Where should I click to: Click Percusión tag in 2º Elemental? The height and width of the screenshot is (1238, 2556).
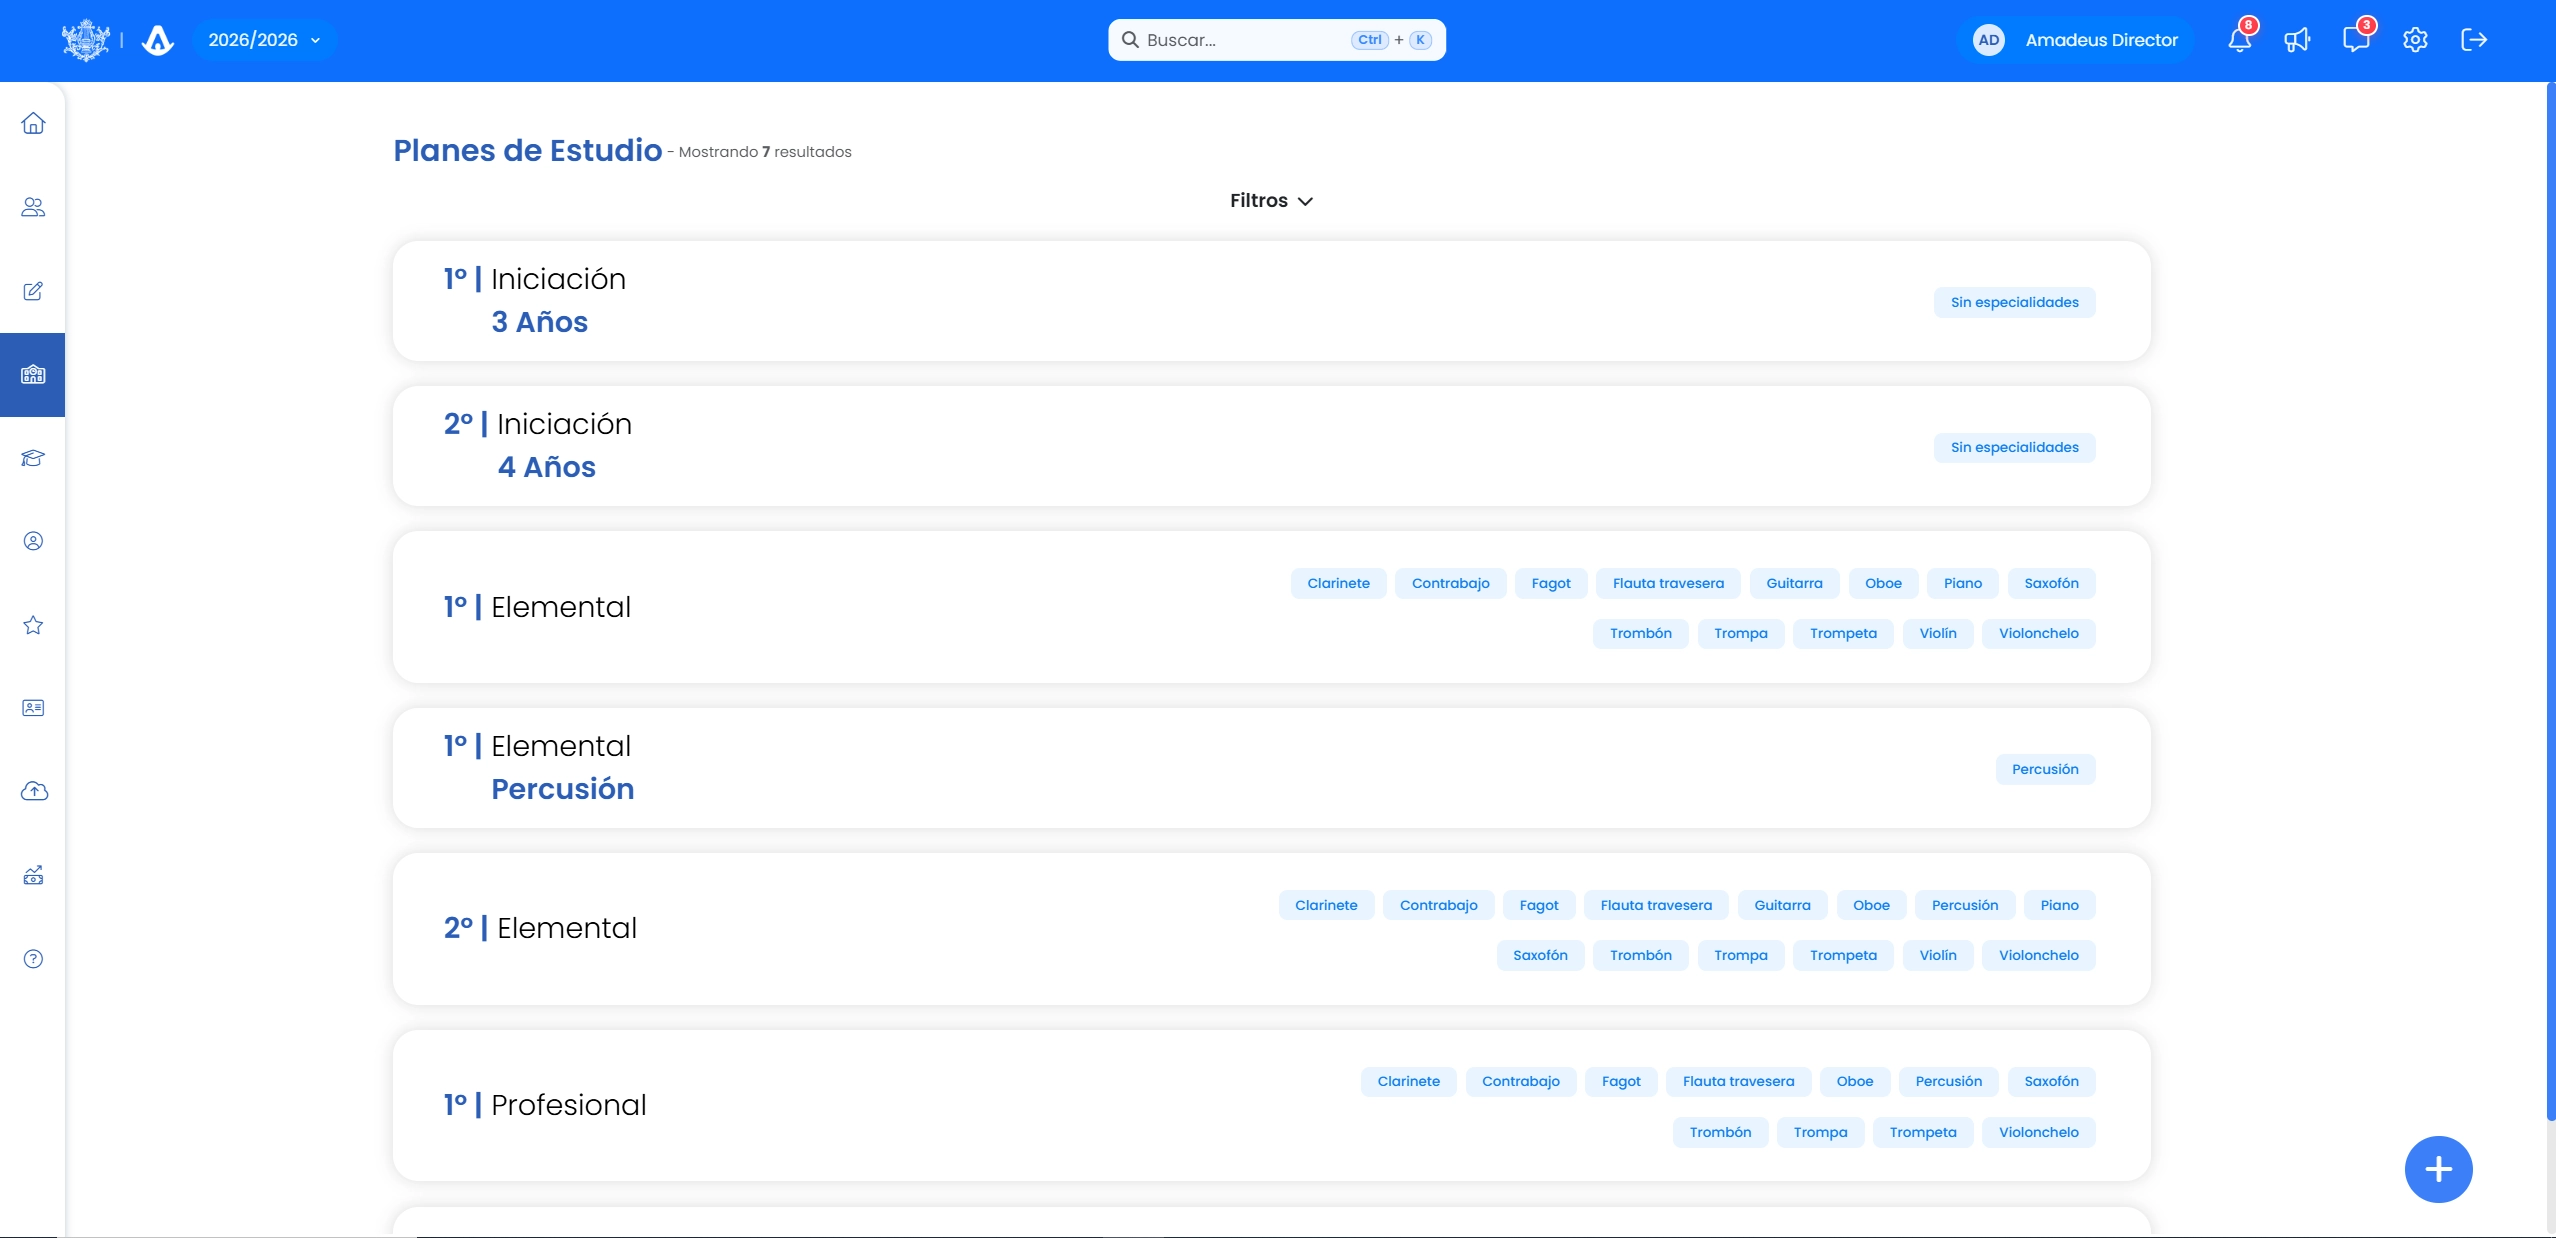[x=1964, y=905]
